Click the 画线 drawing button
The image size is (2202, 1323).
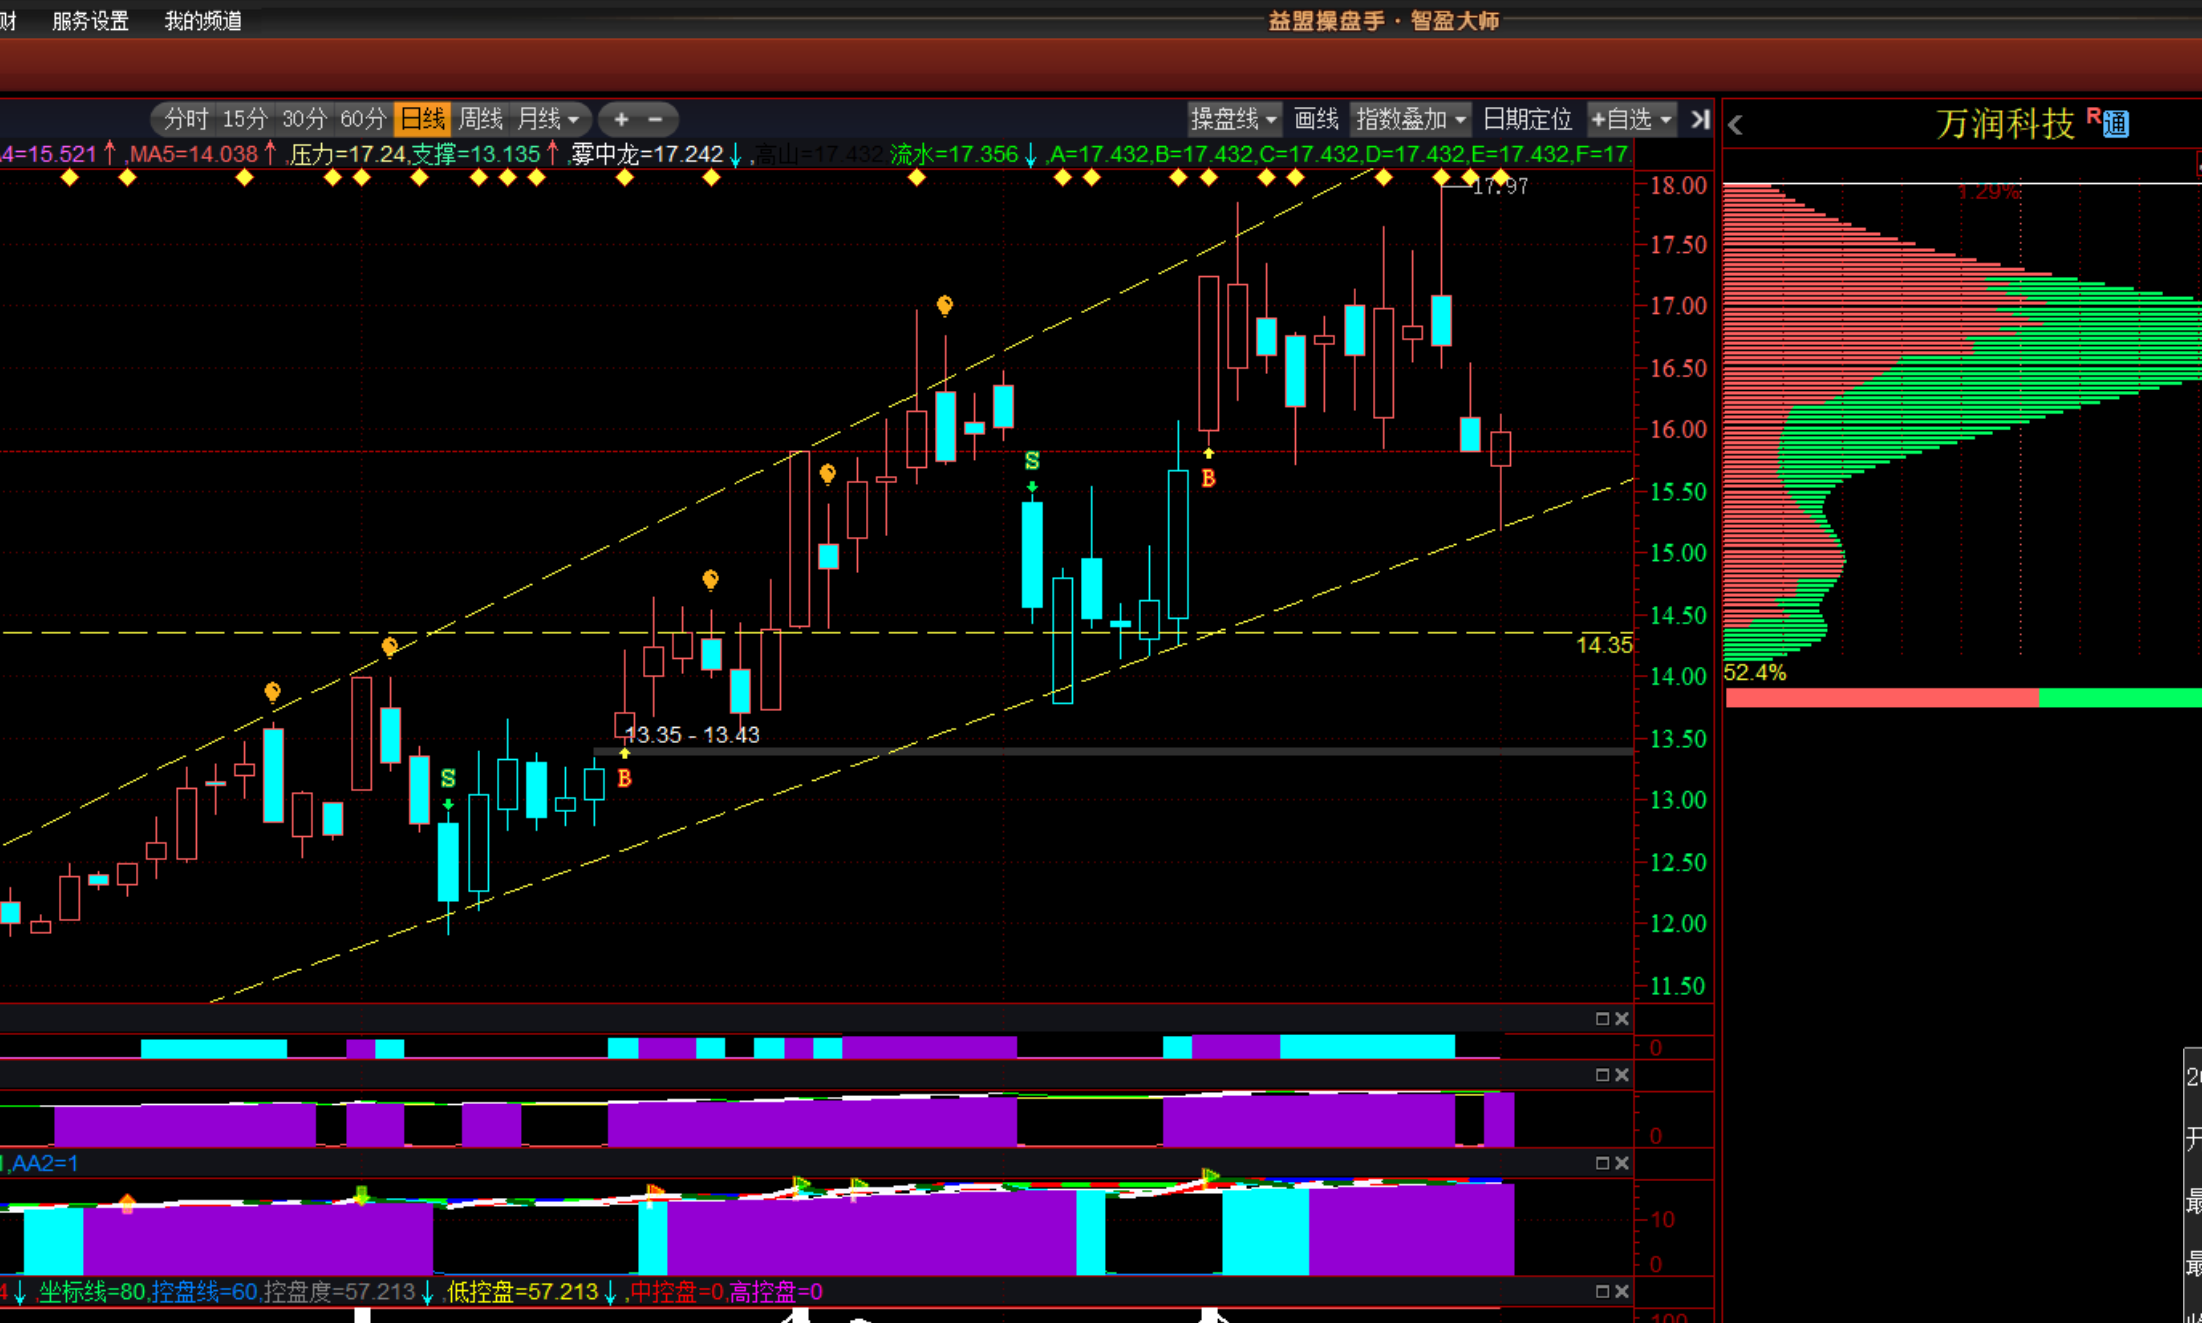point(1315,120)
